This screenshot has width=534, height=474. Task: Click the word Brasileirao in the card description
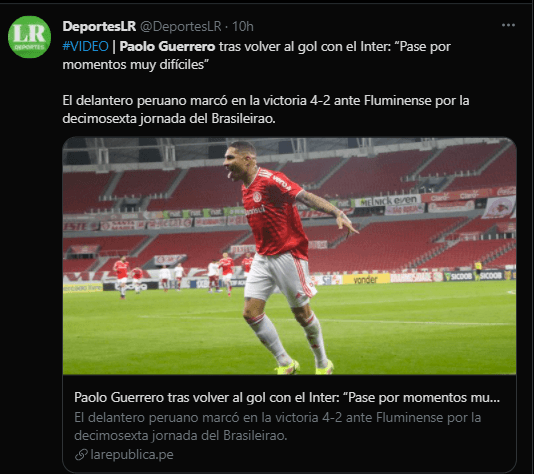click(x=255, y=436)
